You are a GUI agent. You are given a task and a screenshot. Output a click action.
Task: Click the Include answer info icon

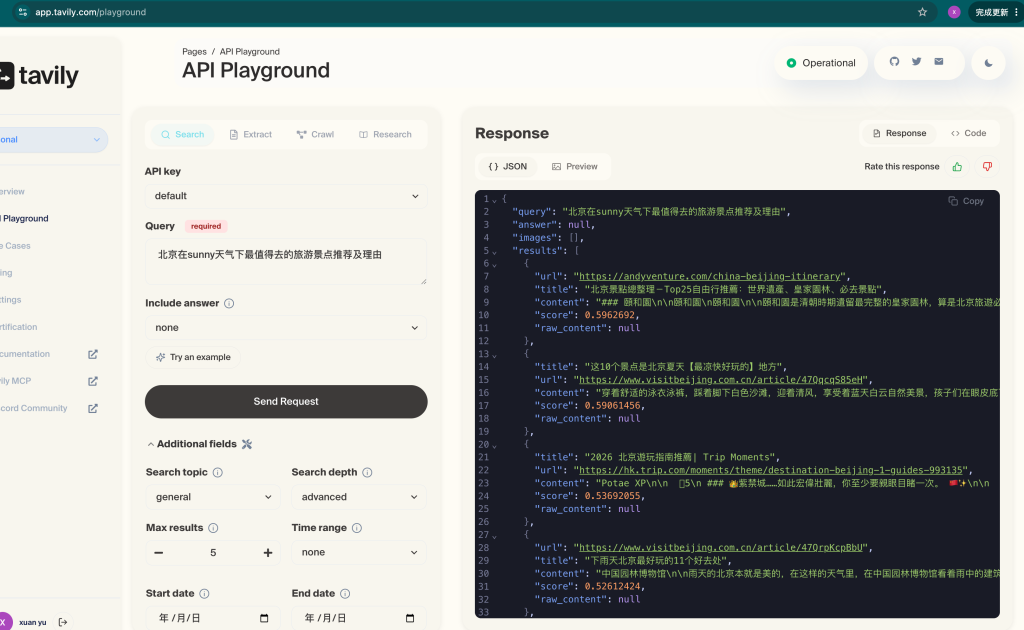(229, 303)
